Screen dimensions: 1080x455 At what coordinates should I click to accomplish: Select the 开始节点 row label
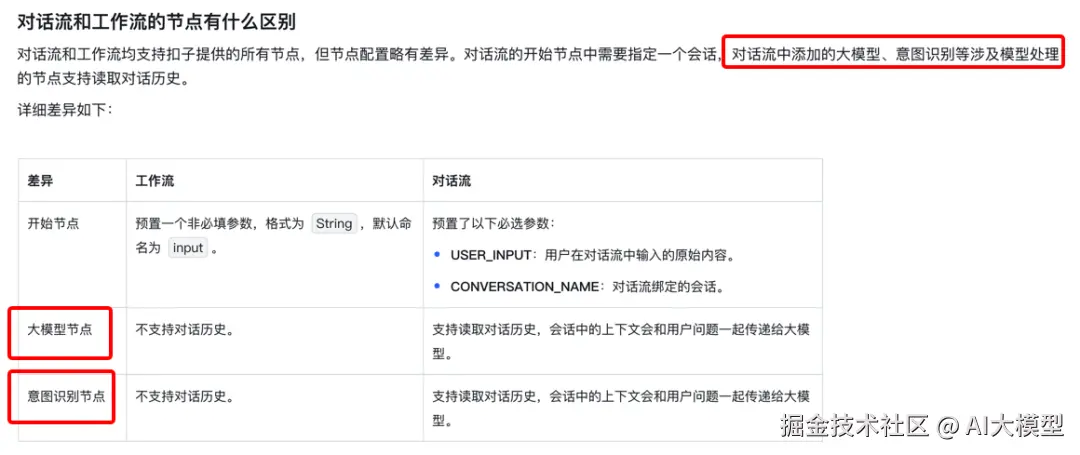click(x=53, y=224)
